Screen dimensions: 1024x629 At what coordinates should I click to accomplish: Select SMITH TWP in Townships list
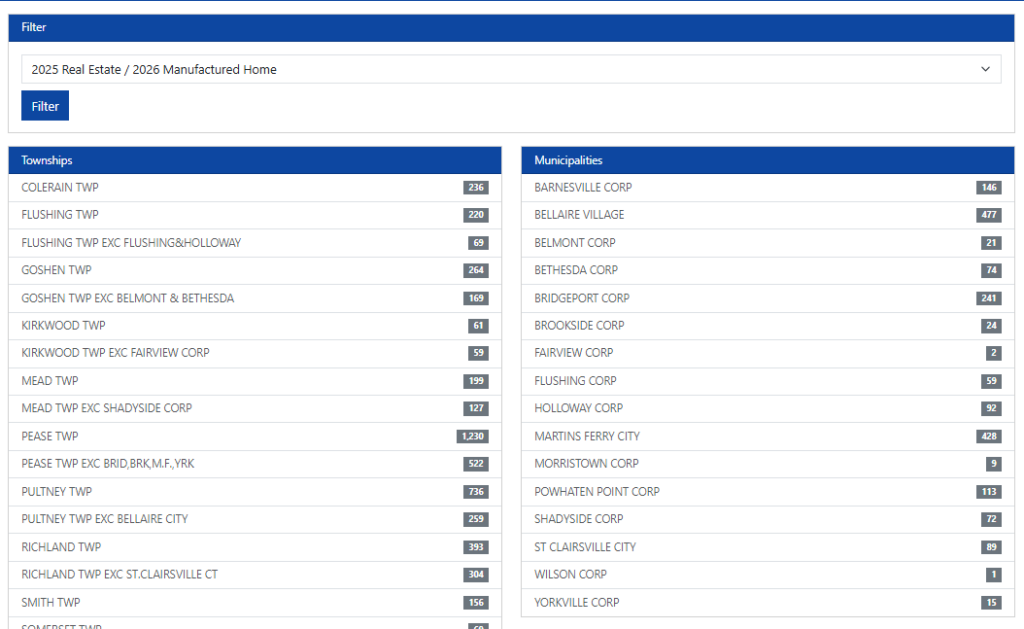(51, 602)
